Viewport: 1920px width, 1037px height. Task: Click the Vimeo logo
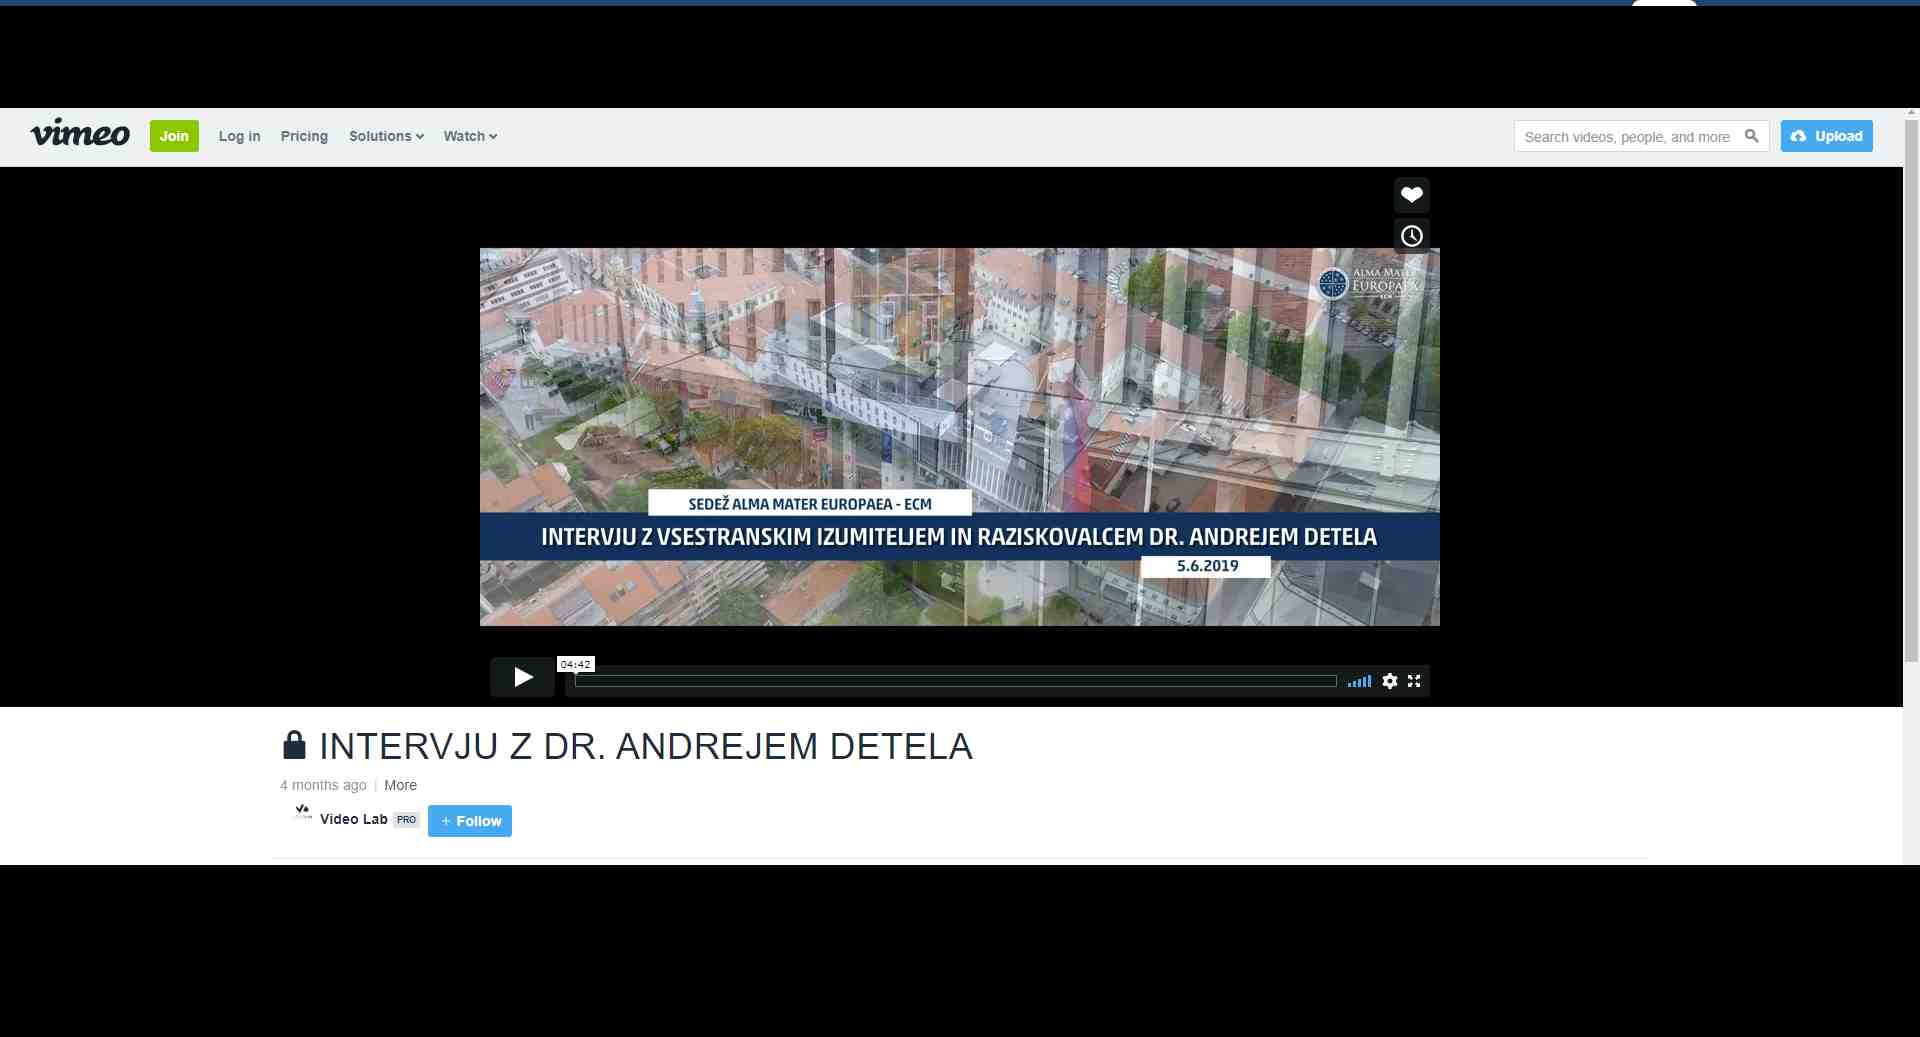(80, 134)
